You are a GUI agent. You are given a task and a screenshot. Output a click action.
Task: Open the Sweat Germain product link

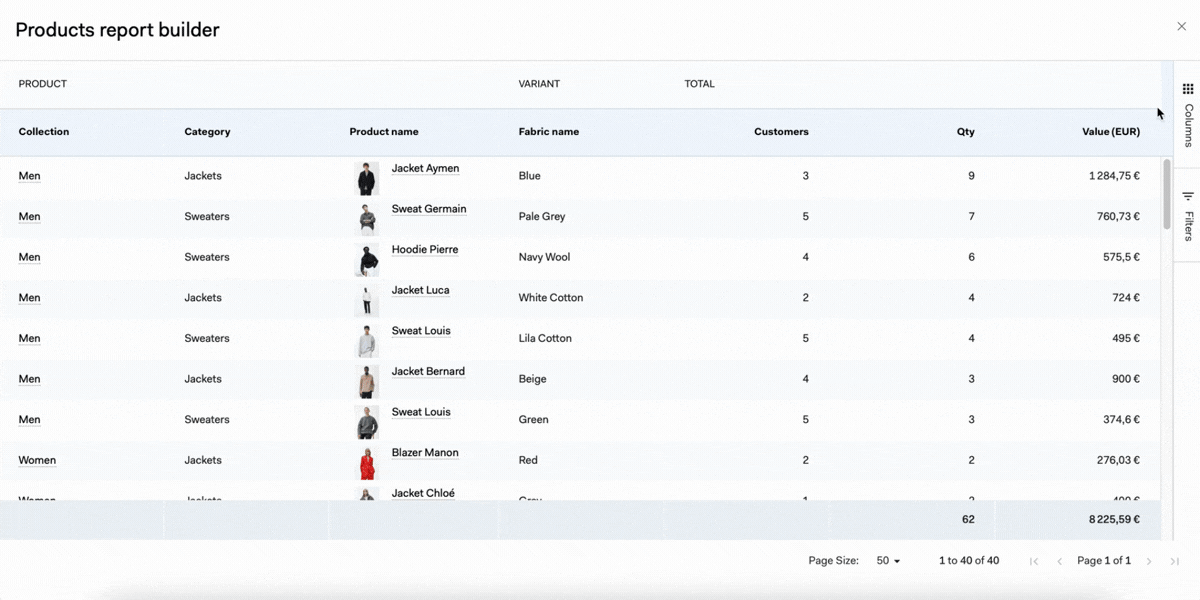(429, 209)
